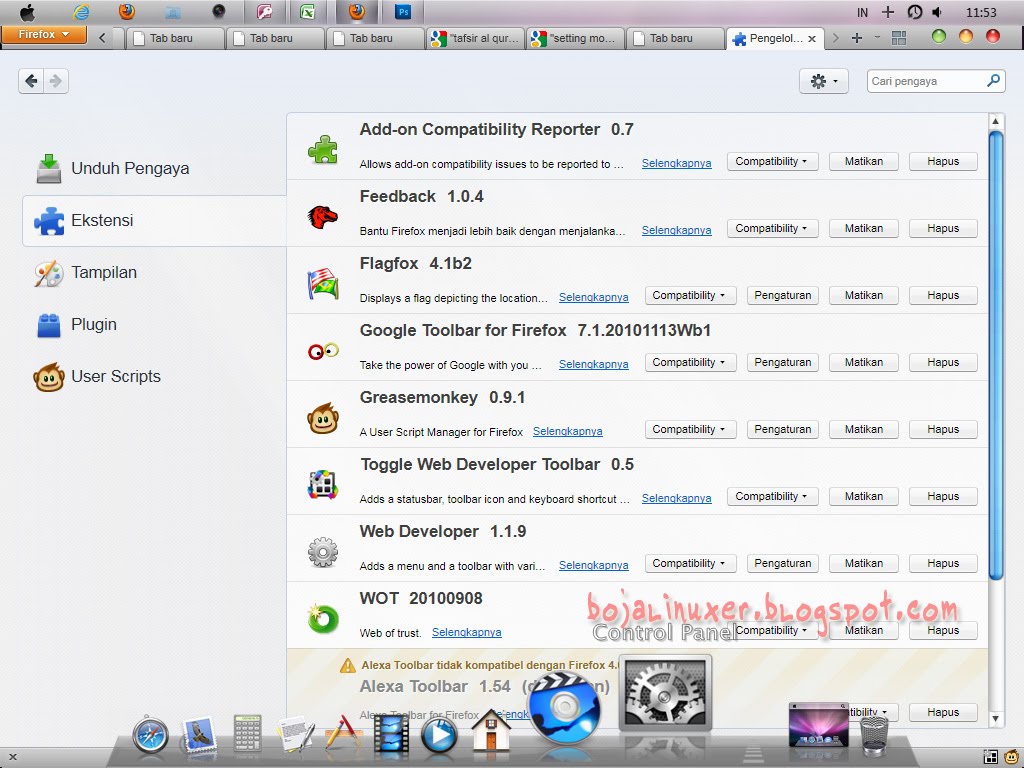The image size is (1024, 768).
Task: Open Selengkapnya link for Greasemonkey
Action: [568, 432]
